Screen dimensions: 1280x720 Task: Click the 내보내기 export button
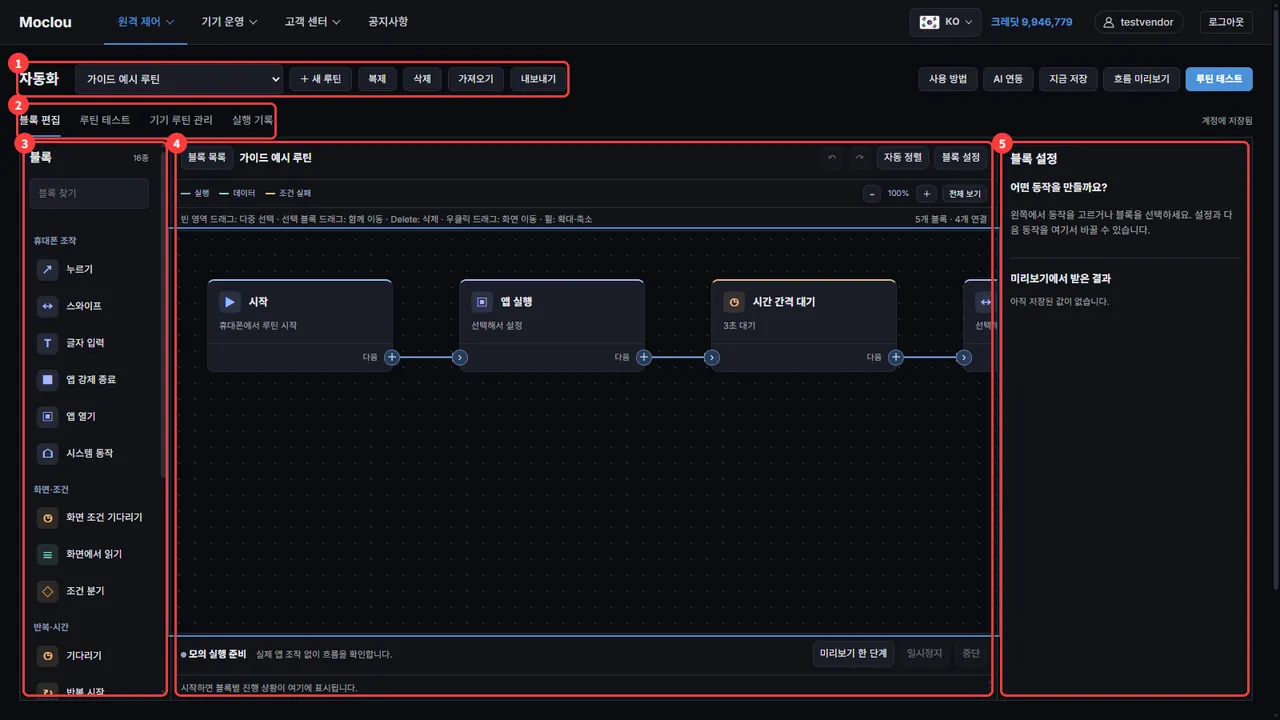(x=538, y=79)
